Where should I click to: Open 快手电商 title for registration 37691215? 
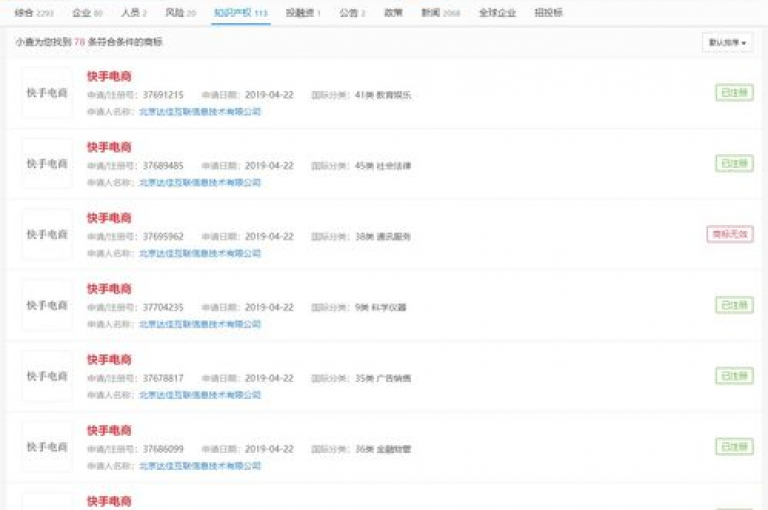(x=109, y=76)
